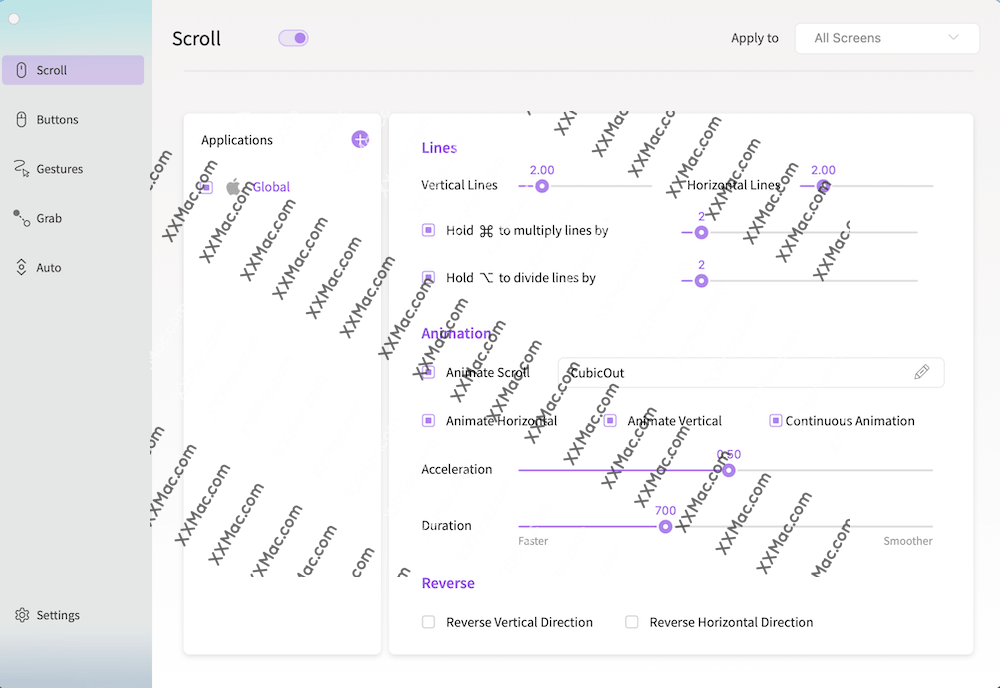Enable Reverse Horizontal Direction checkbox
The image size is (1000, 688).
click(x=631, y=622)
